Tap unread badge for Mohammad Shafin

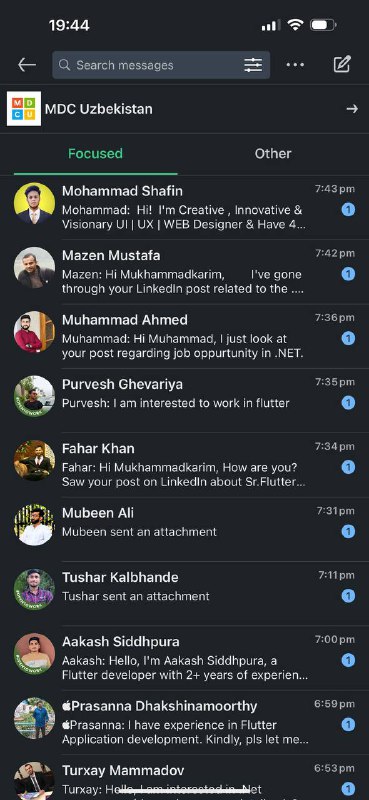tap(348, 209)
